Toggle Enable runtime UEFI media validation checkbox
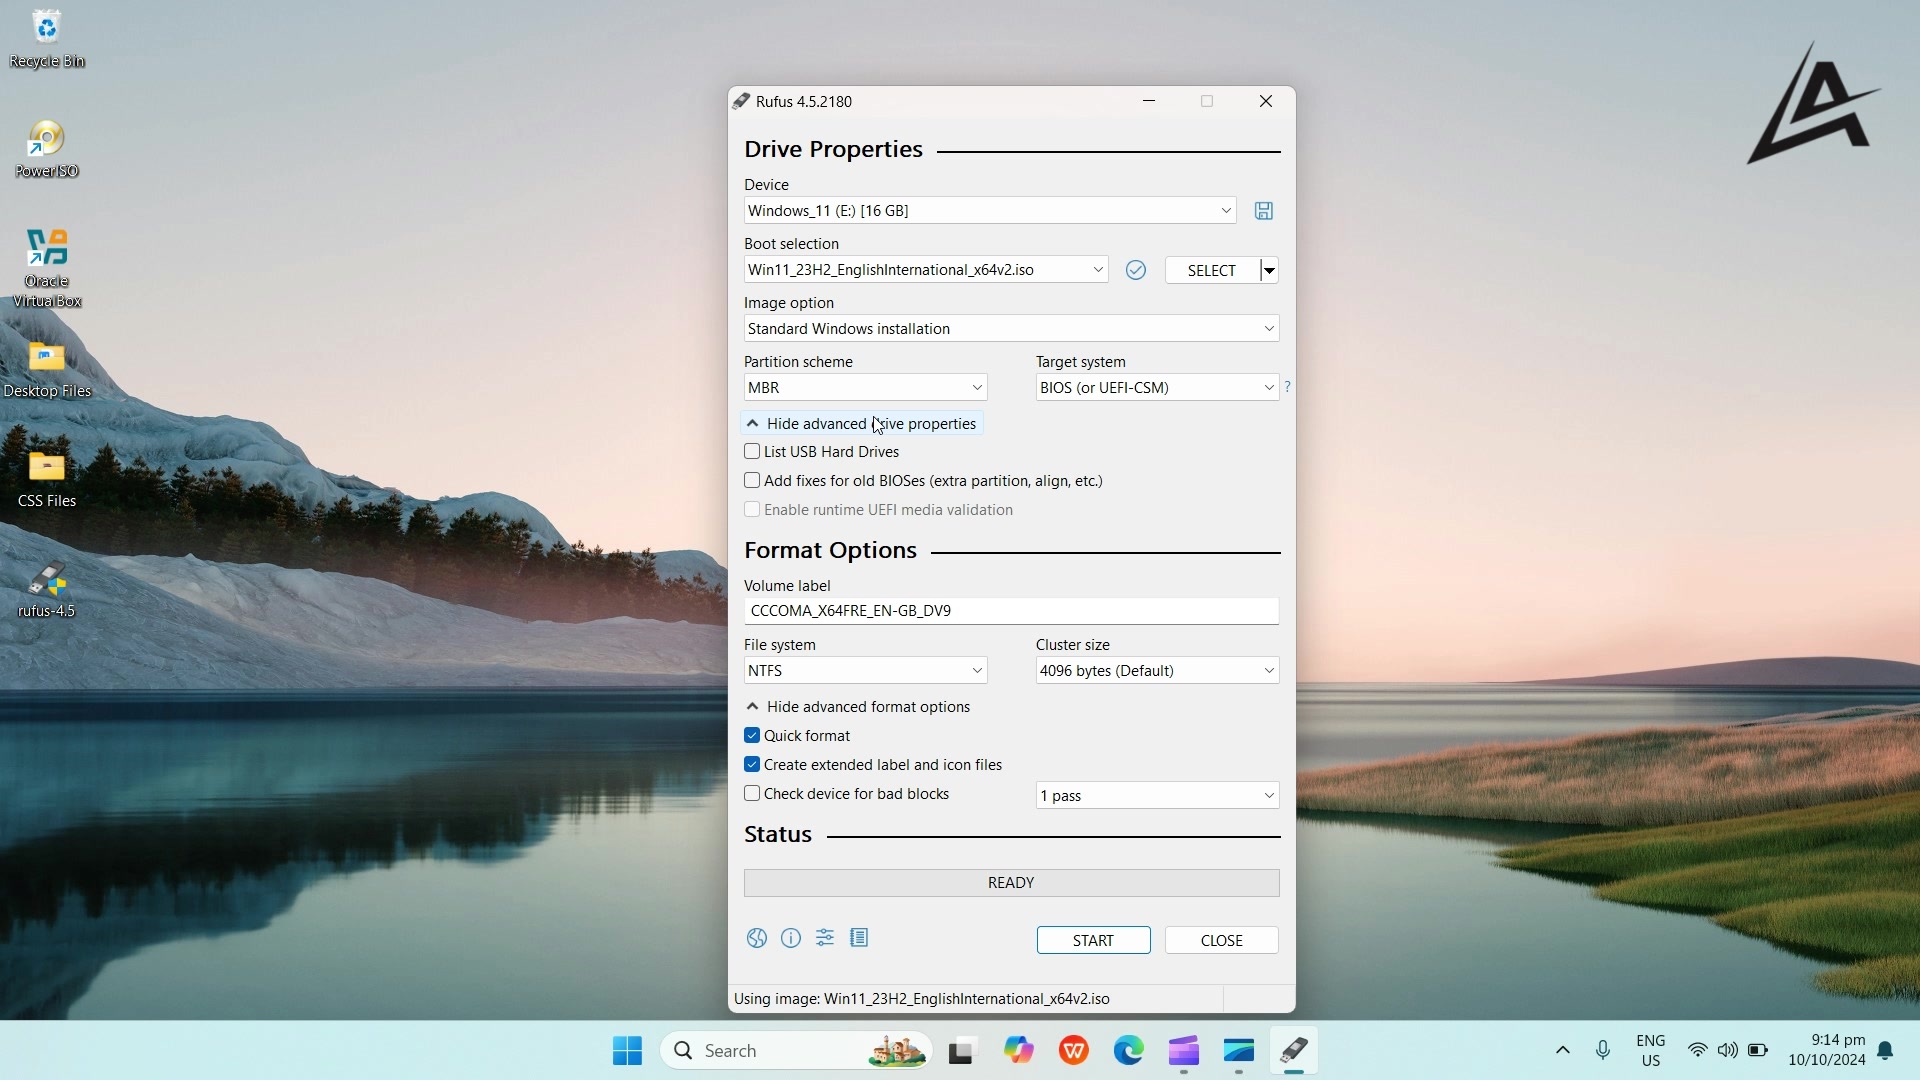Image resolution: width=1920 pixels, height=1080 pixels. tap(752, 510)
